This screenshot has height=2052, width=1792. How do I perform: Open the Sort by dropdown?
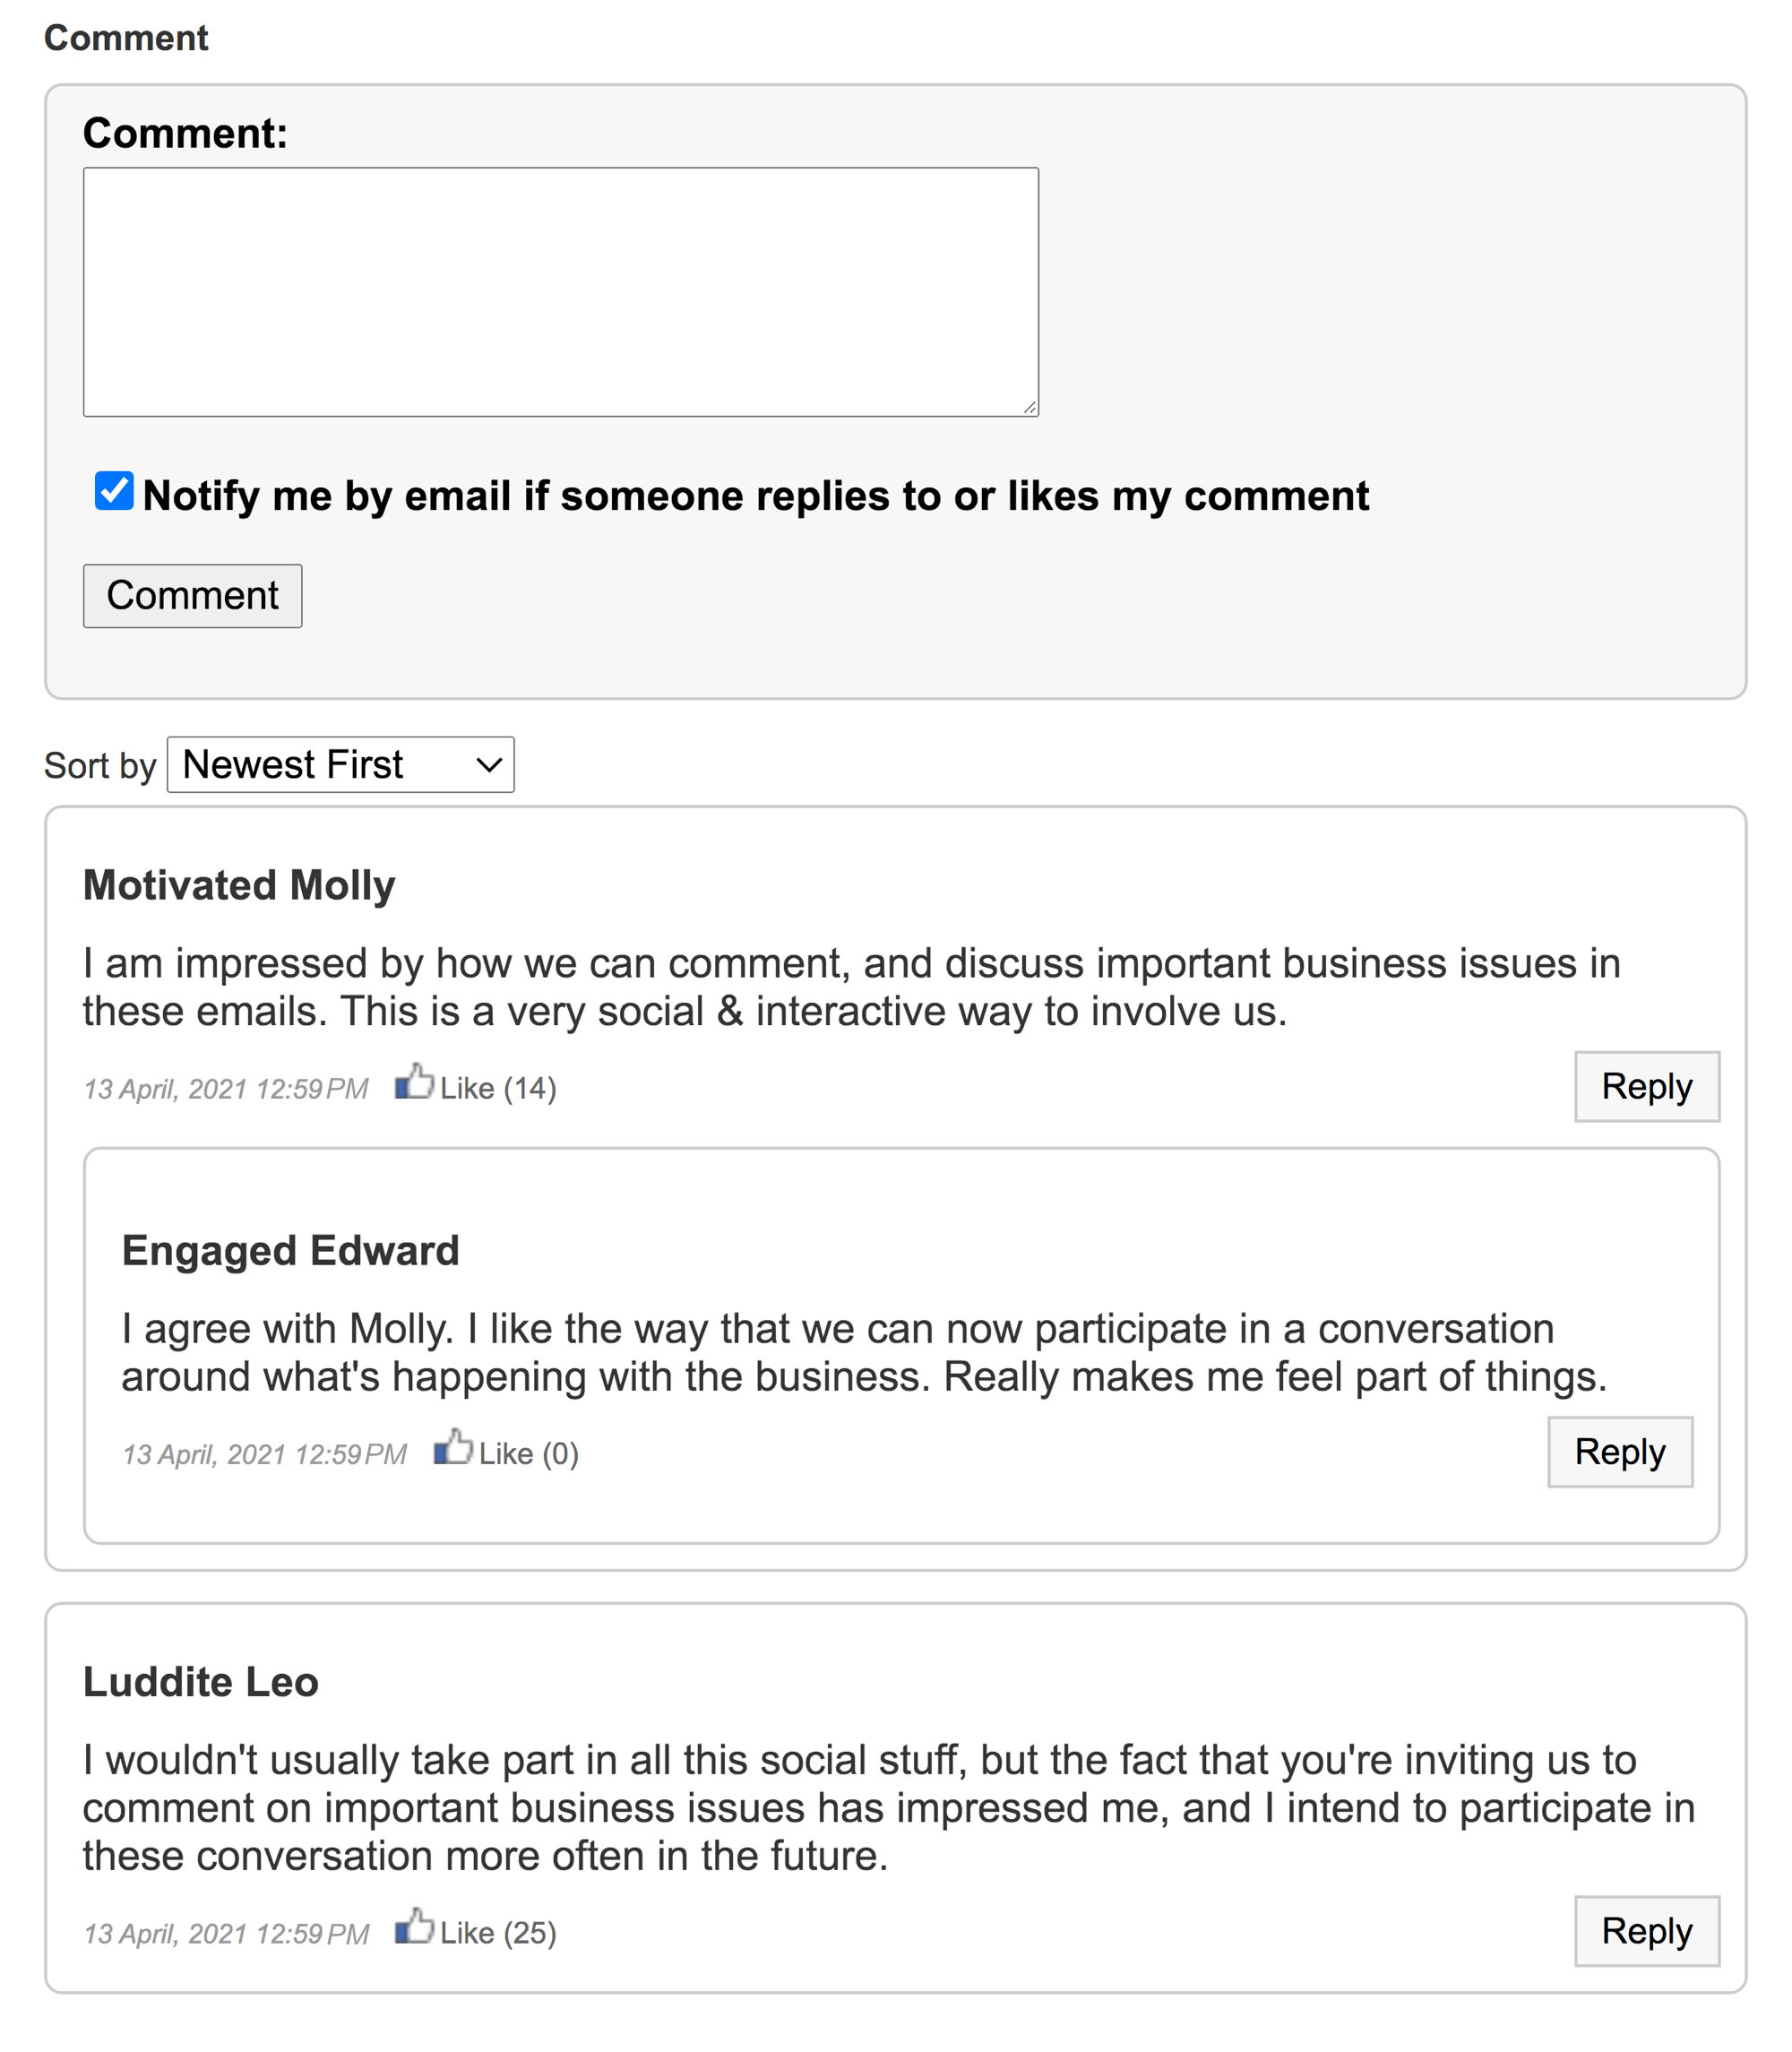point(340,765)
